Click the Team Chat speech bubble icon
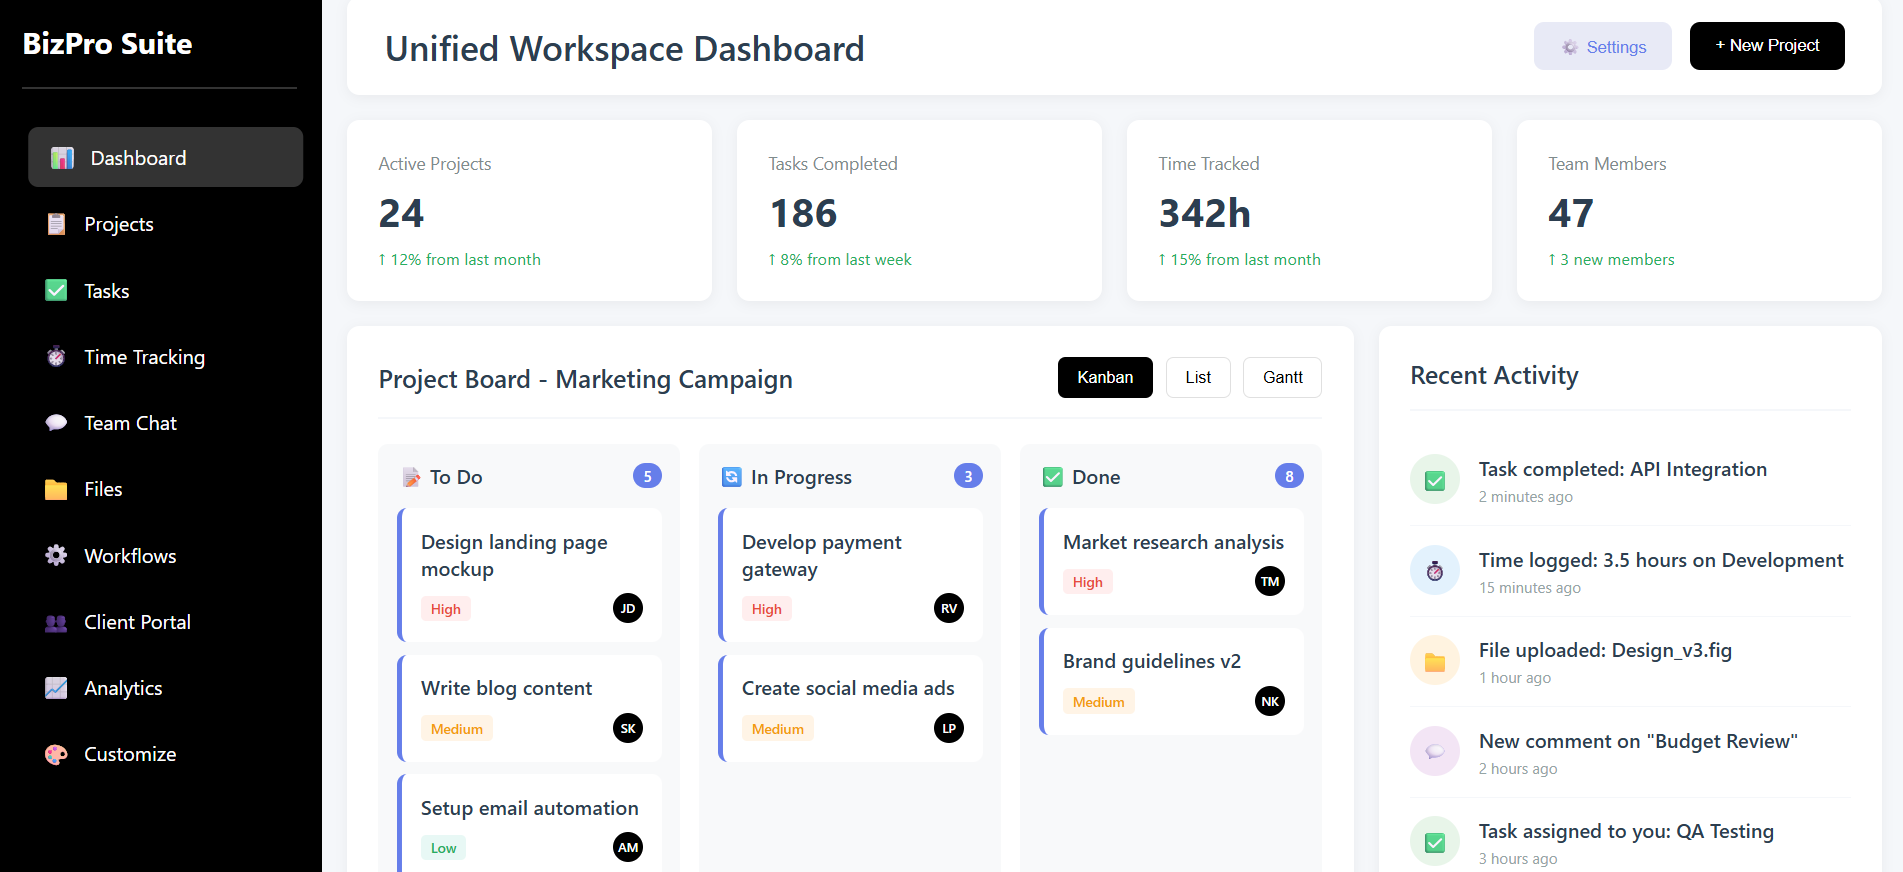 56,423
